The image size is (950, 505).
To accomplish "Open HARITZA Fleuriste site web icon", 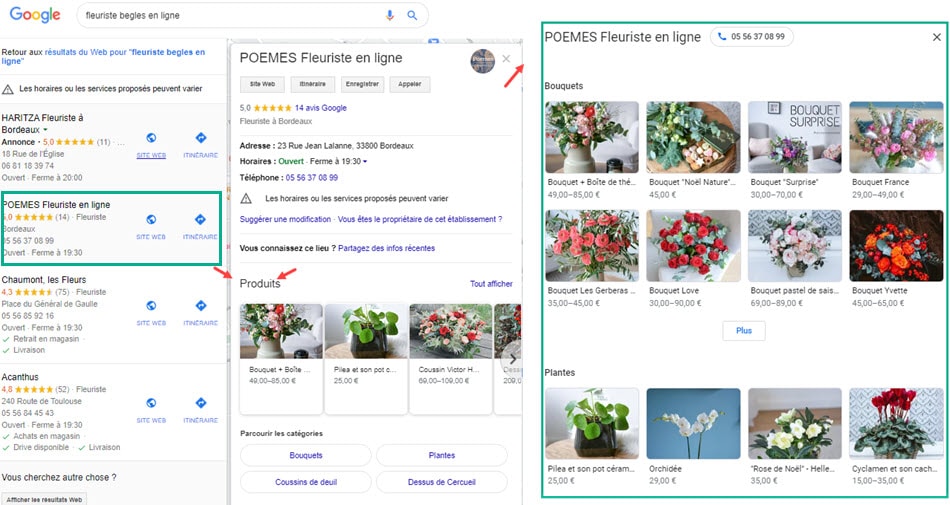I will [x=151, y=138].
